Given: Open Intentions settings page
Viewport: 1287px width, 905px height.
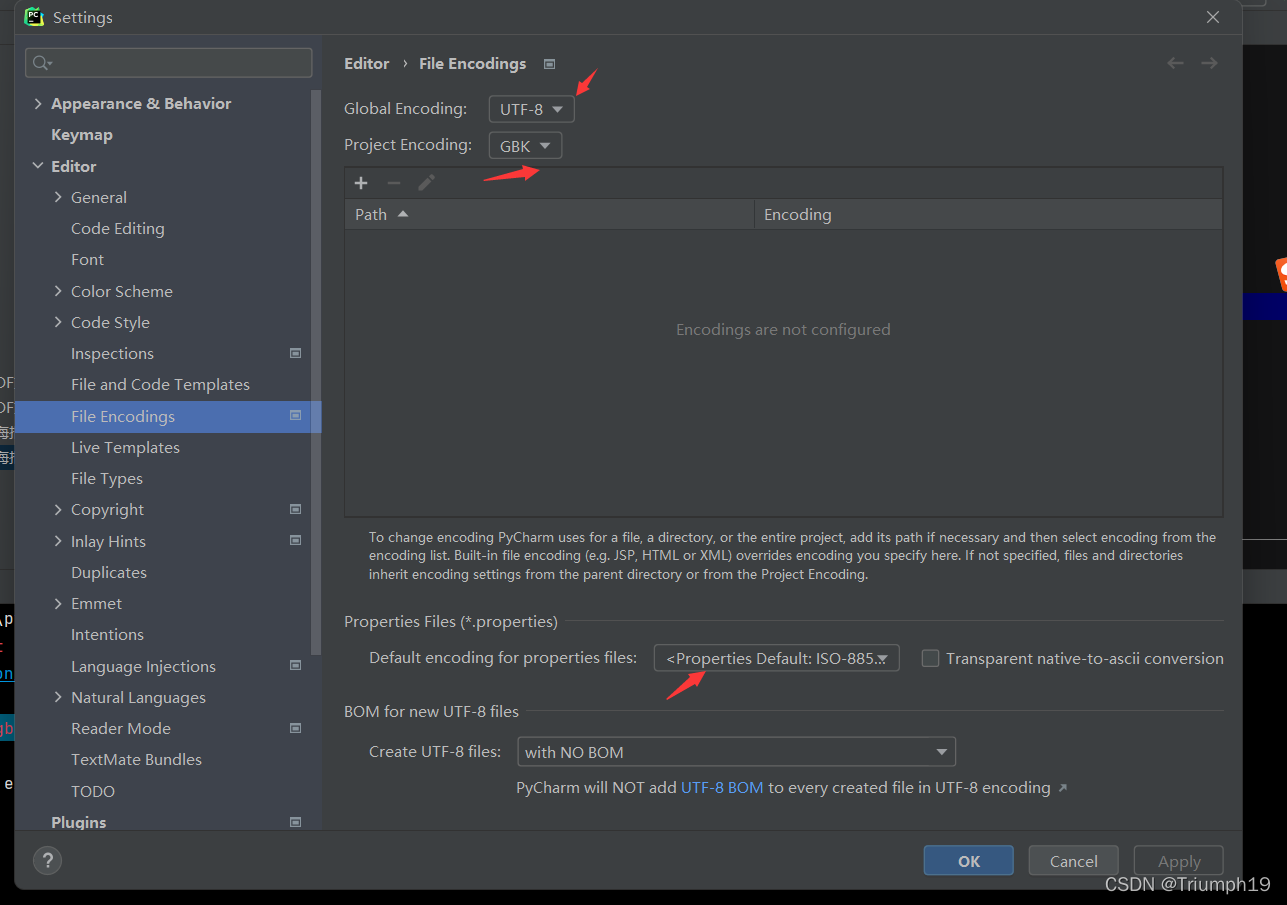Looking at the screenshot, I should [107, 634].
